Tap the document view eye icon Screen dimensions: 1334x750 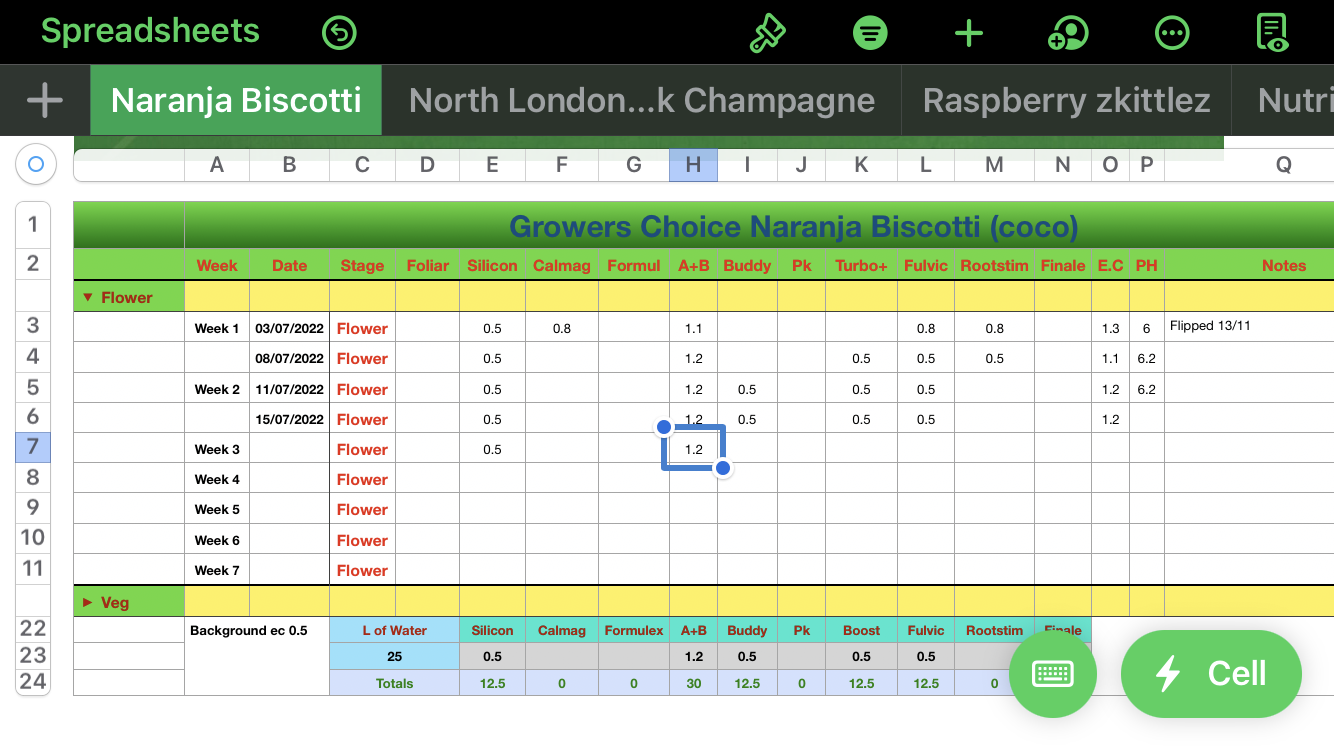(x=1272, y=33)
